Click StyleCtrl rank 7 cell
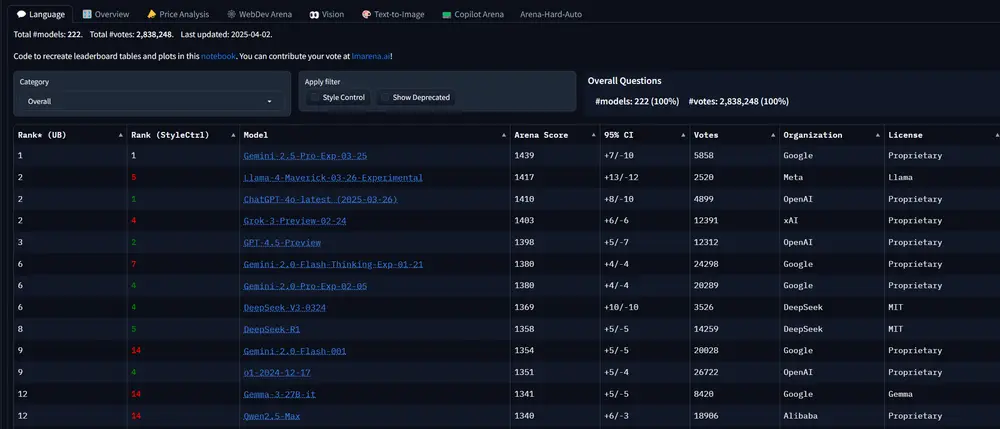Viewport: 1000px width, 429px height. point(183,265)
